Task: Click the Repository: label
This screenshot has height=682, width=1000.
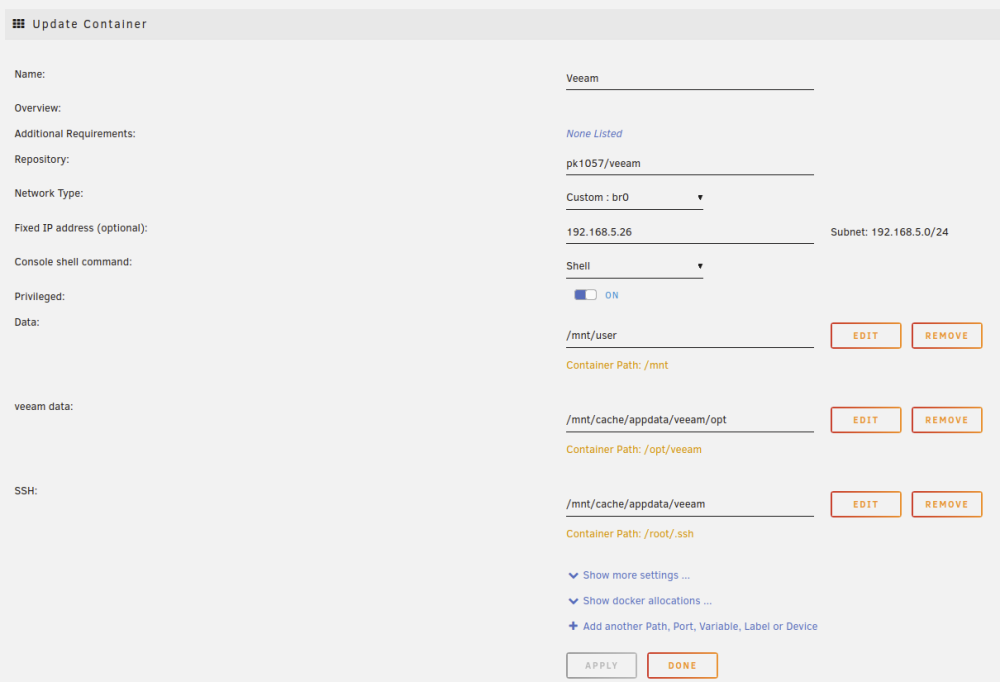Action: (41, 159)
